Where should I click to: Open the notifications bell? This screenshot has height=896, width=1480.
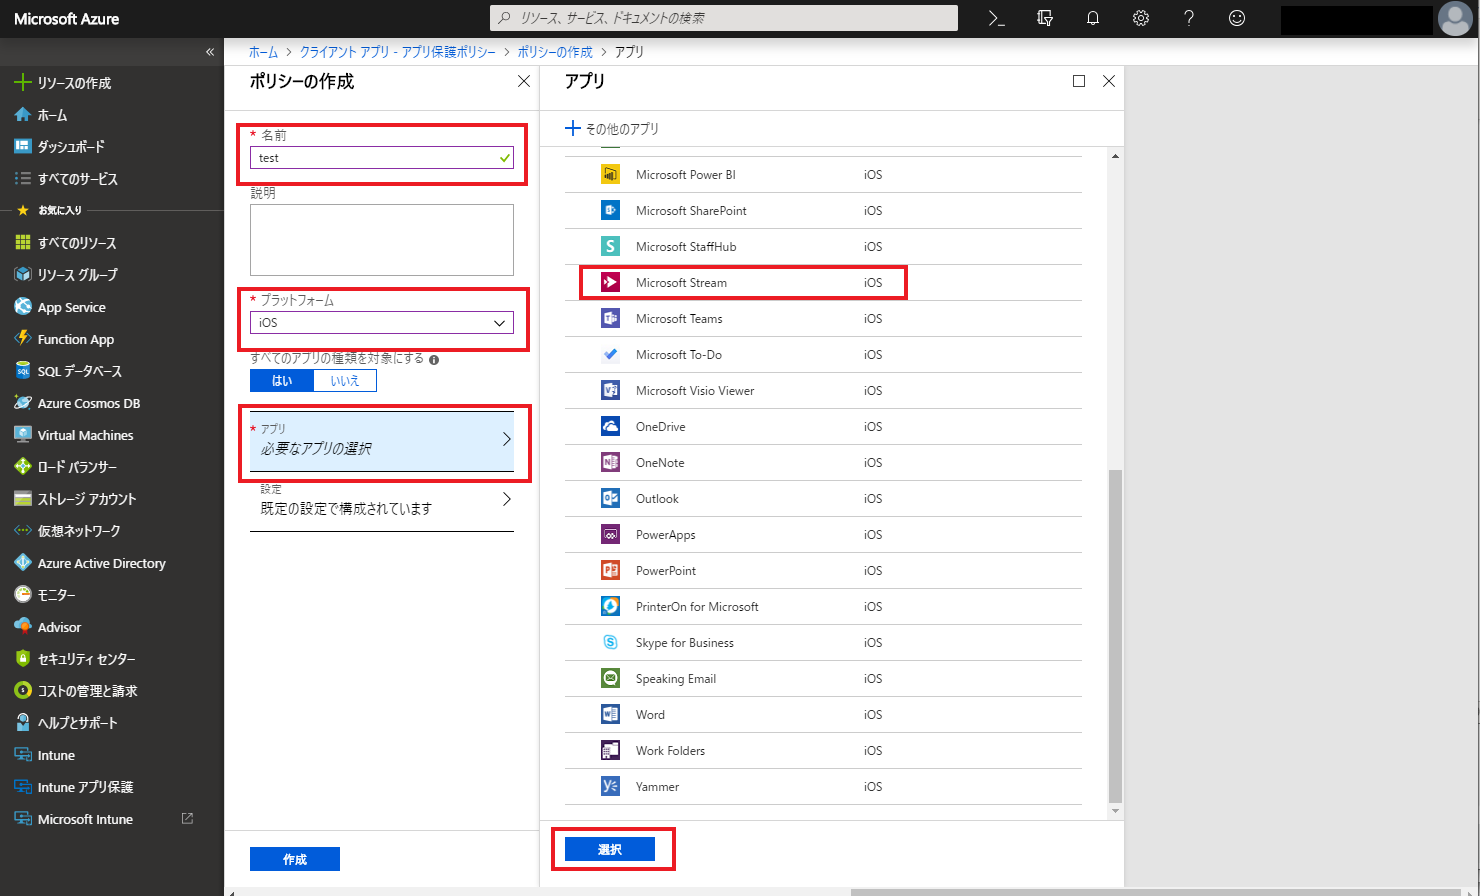tap(1093, 18)
